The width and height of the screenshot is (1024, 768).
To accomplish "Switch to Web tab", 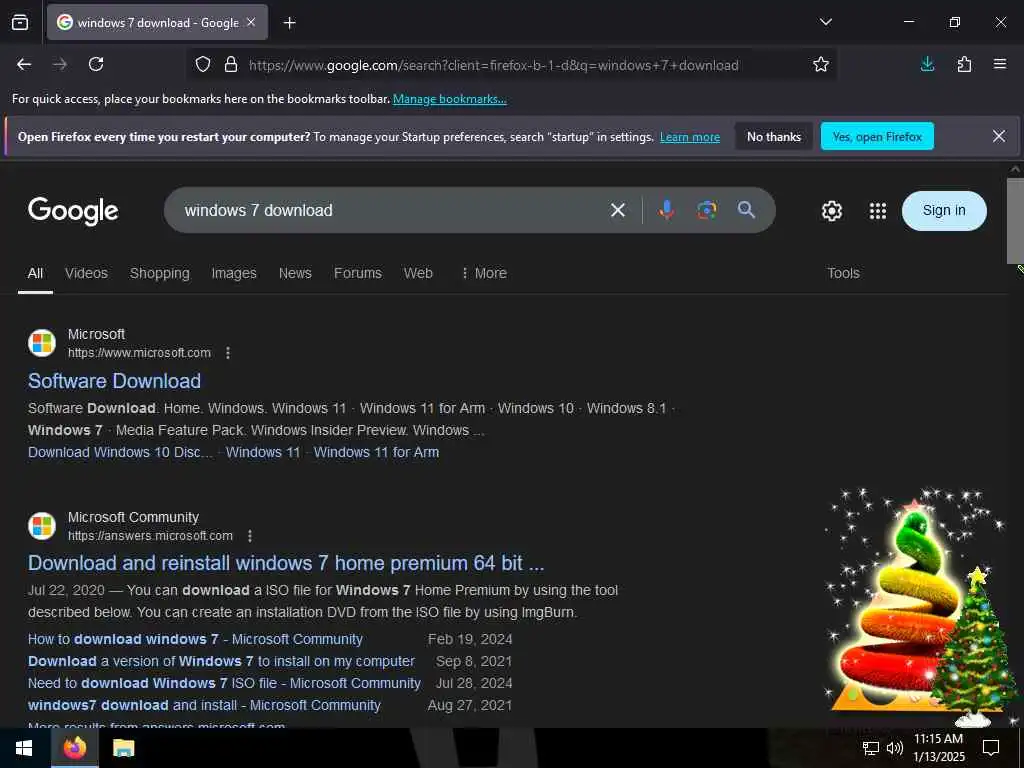I will 418,274.
